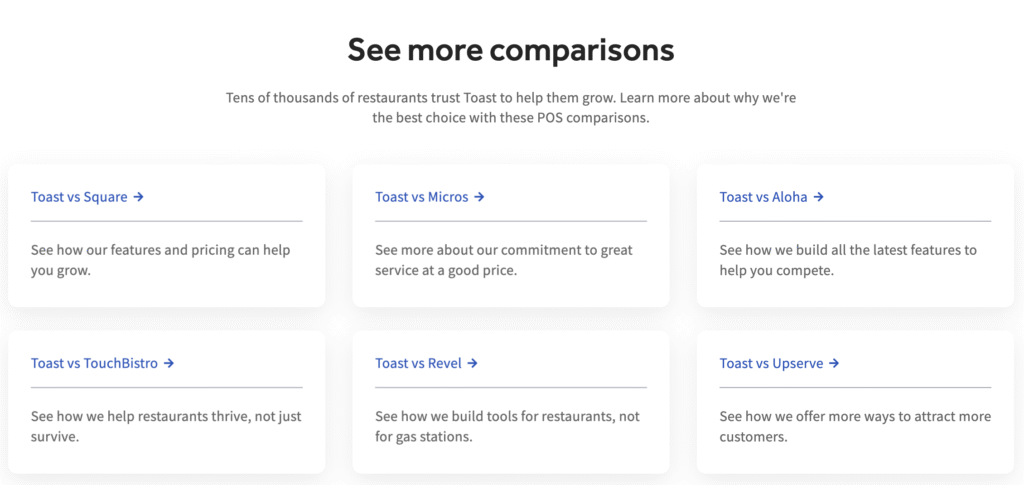Visit the Toast vs Revel comparison link
The width and height of the screenshot is (1024, 485).
pyautogui.click(x=418, y=363)
